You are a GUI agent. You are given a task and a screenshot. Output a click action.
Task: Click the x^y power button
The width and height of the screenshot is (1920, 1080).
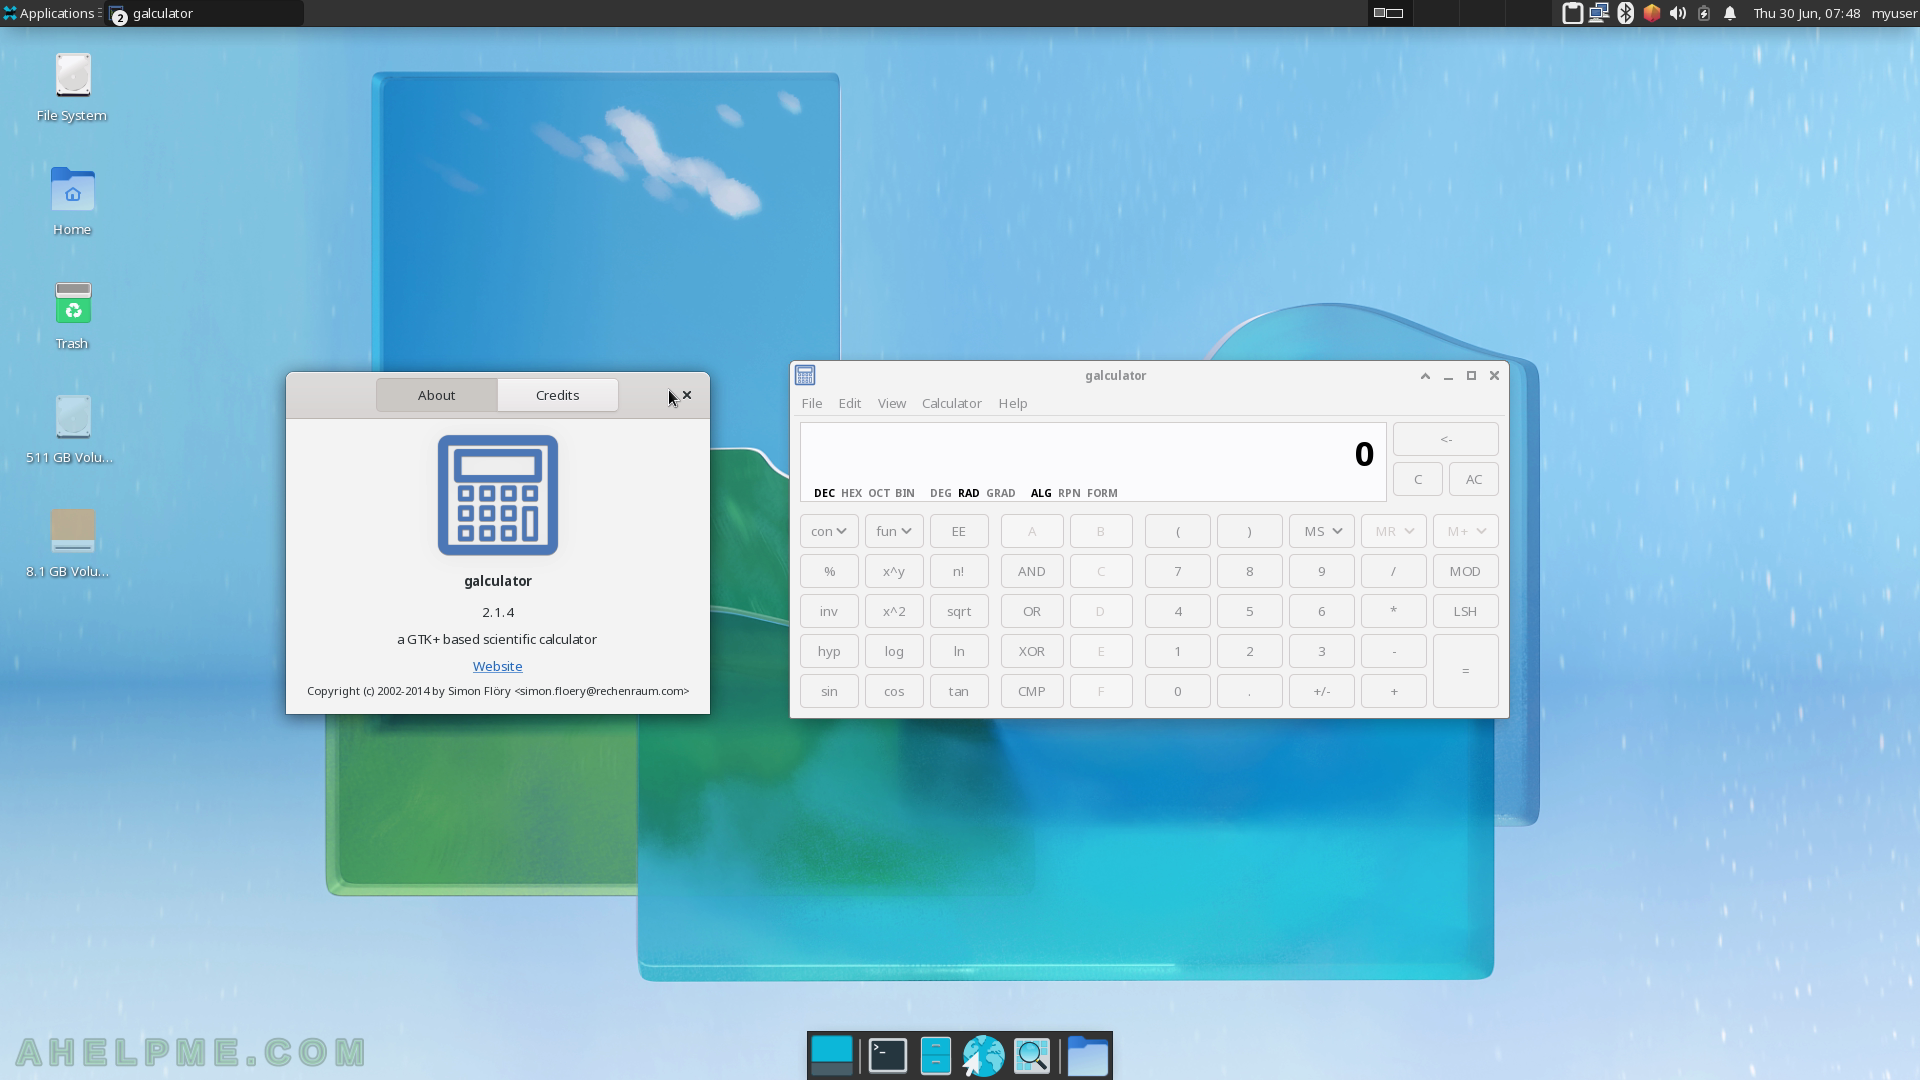(x=894, y=571)
